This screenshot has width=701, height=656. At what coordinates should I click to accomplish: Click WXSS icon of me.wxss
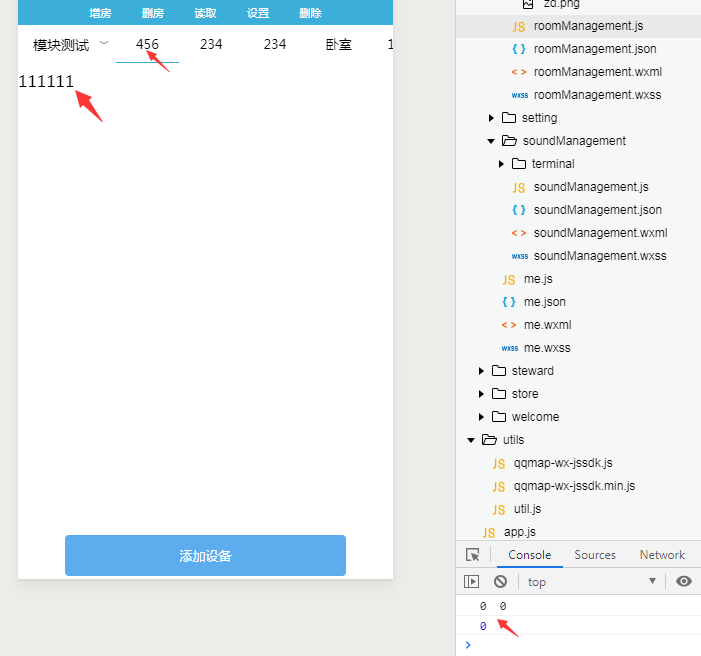(x=510, y=348)
